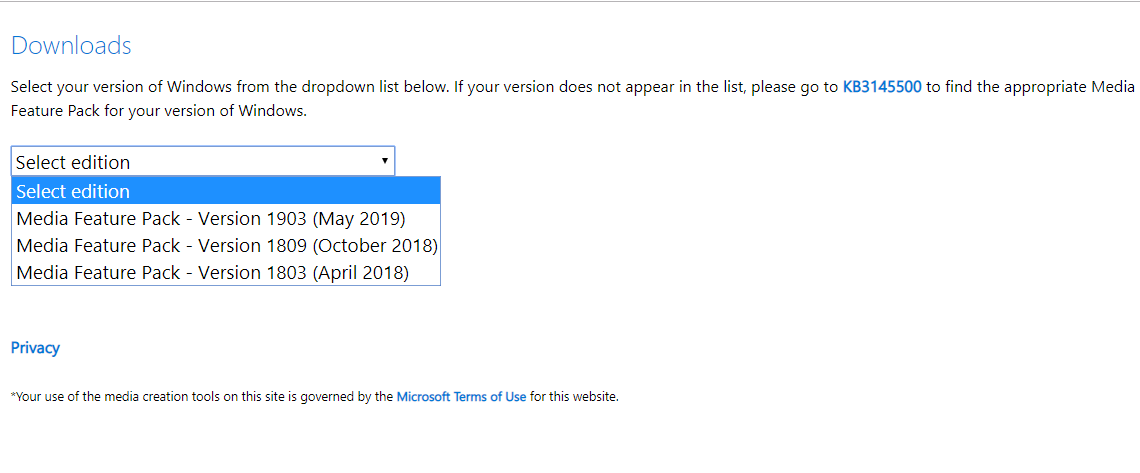The image size is (1140, 473).
Task: Click the asterisk starting the footnote
Action: pyautogui.click(x=13, y=397)
